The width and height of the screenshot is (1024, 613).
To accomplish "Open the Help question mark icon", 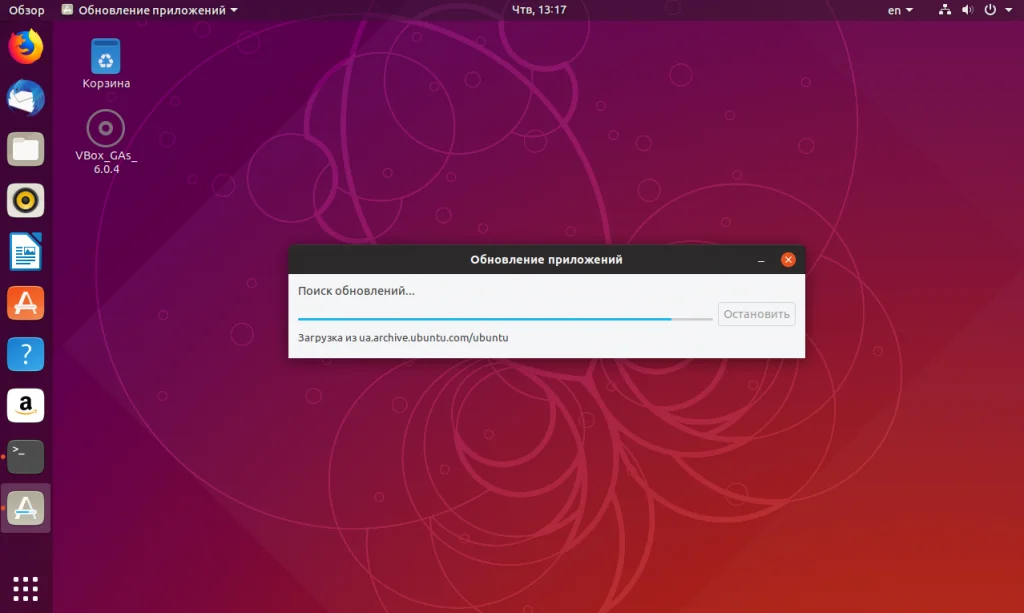I will pyautogui.click(x=25, y=354).
